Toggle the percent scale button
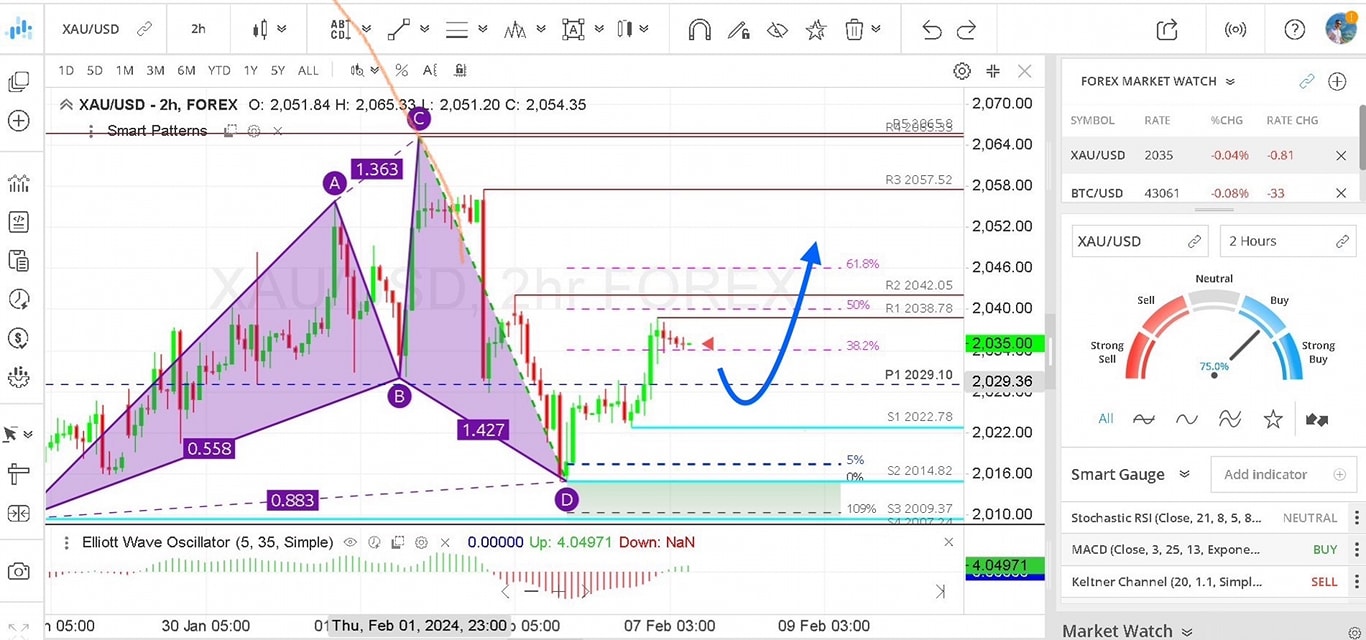This screenshot has height=640, width=1366. point(401,70)
